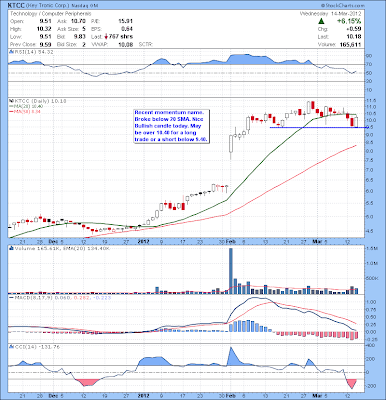
Task: Click the Ask 10.70 value
Action: click(x=78, y=21)
